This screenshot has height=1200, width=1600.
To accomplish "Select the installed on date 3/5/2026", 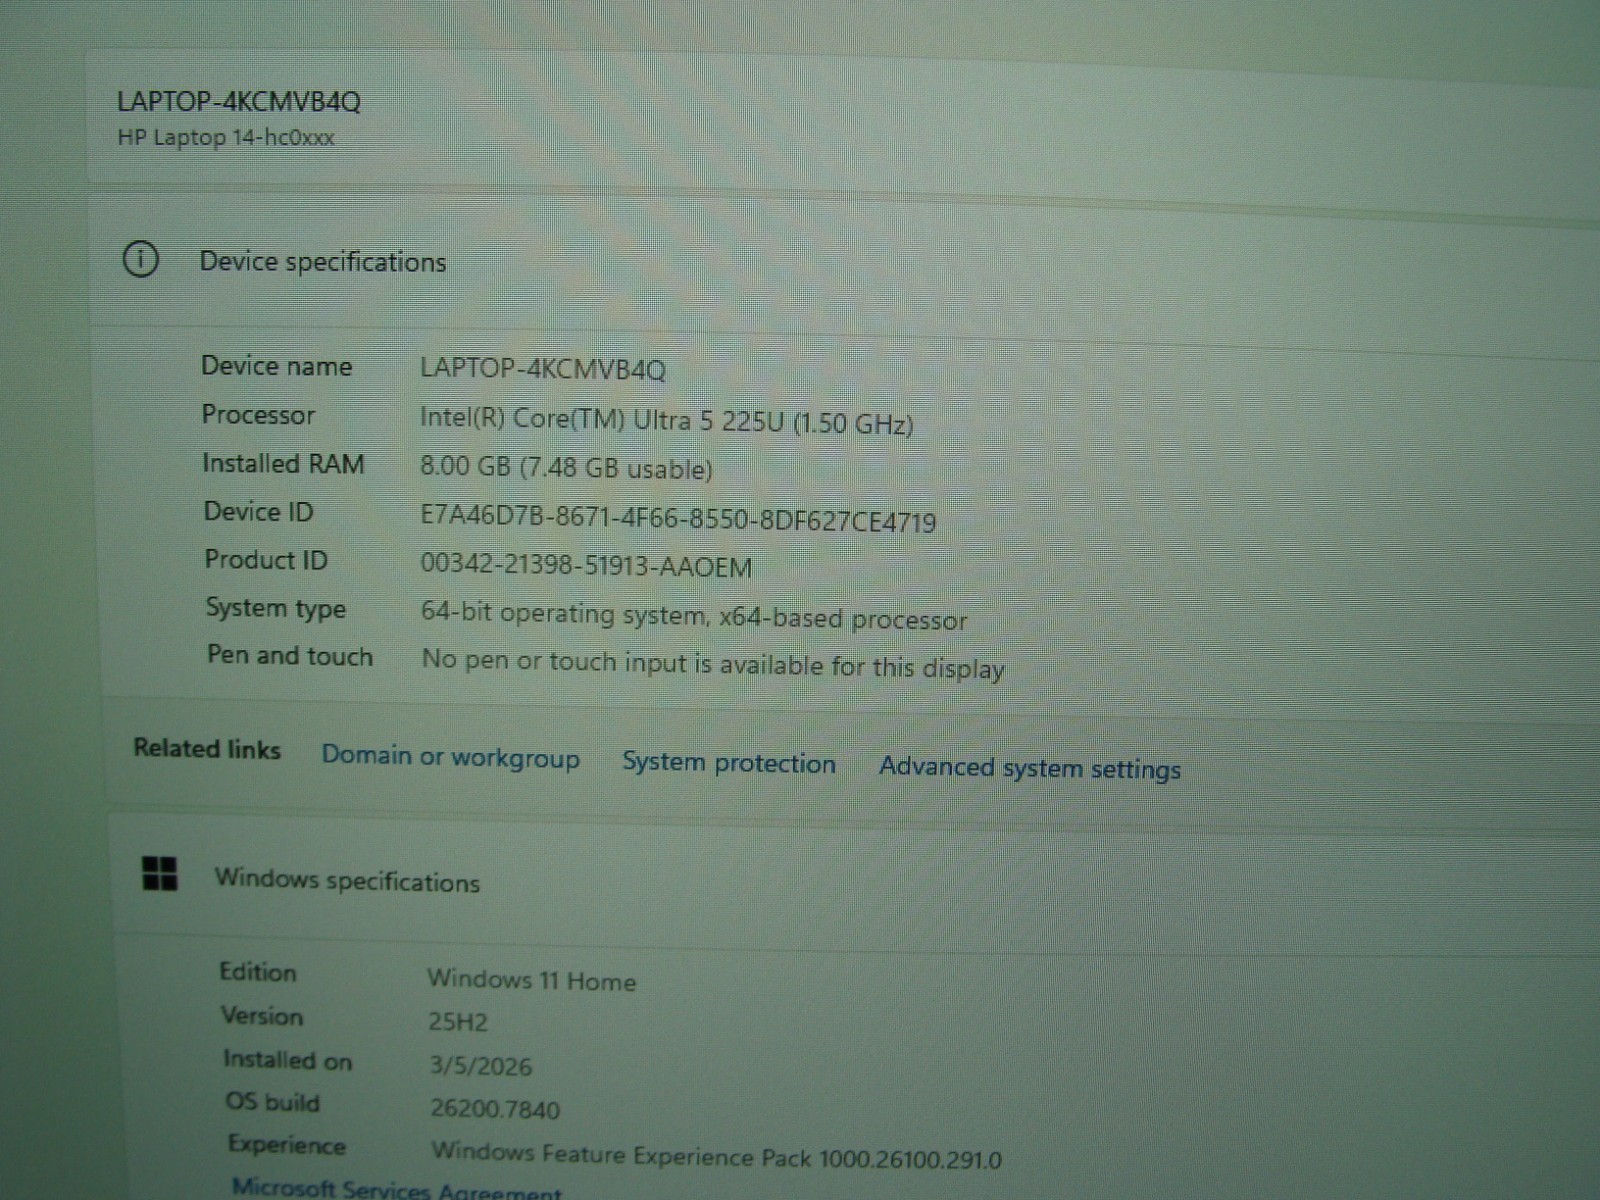I will pos(481,1066).
